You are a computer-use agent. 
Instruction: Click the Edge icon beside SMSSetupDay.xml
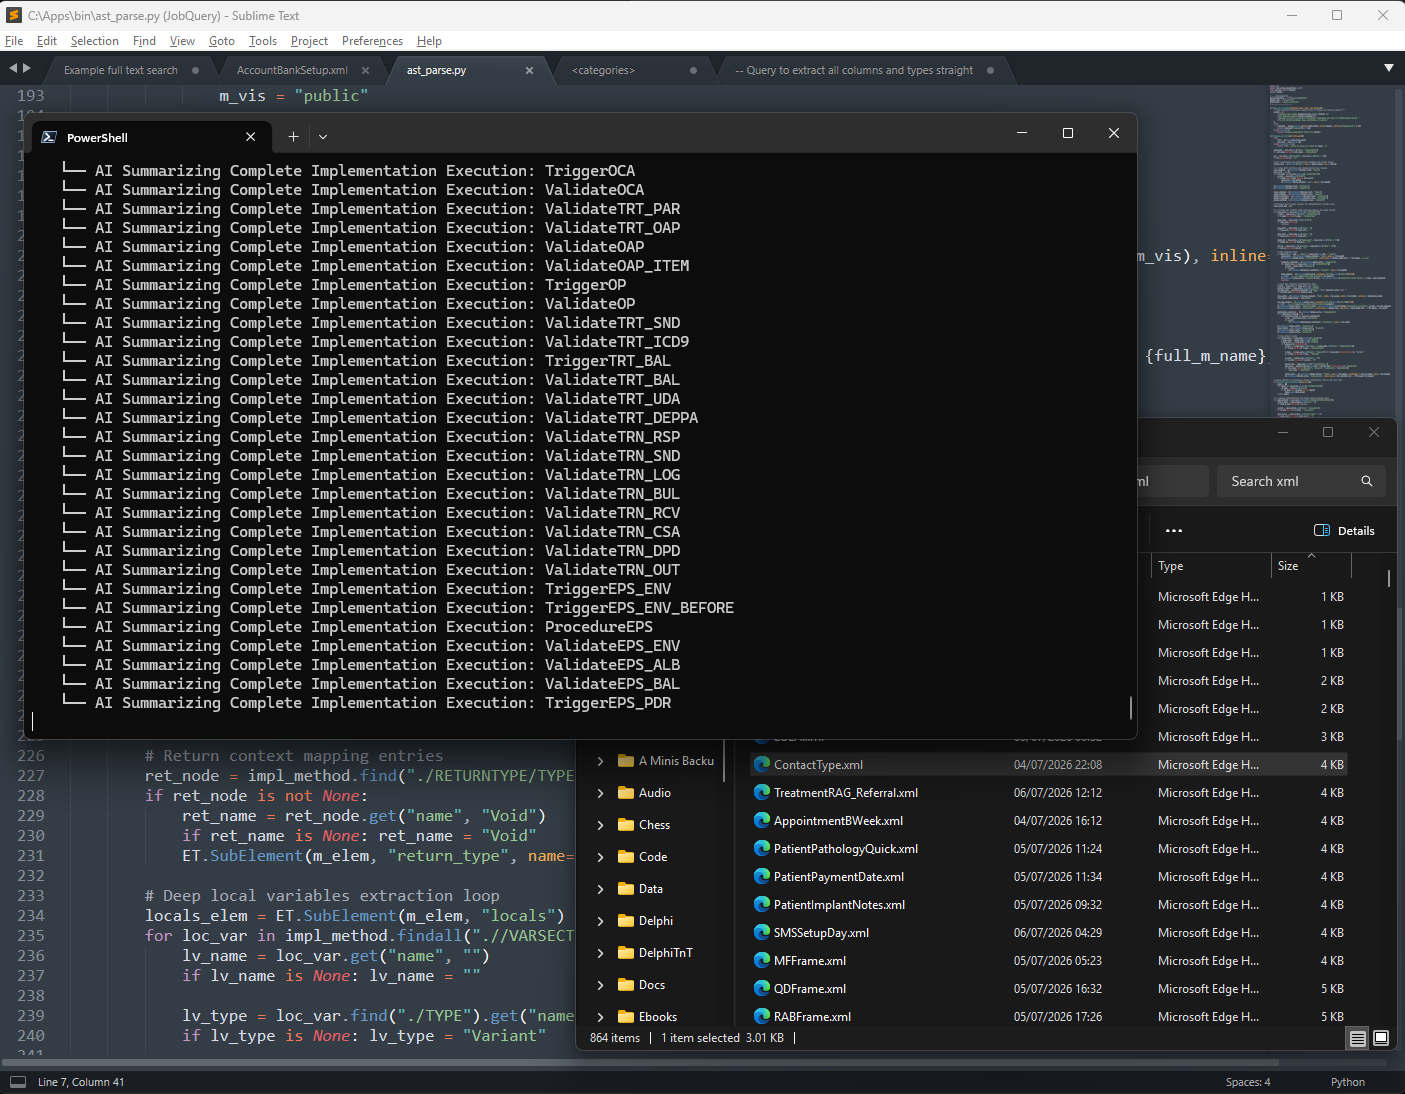(762, 932)
